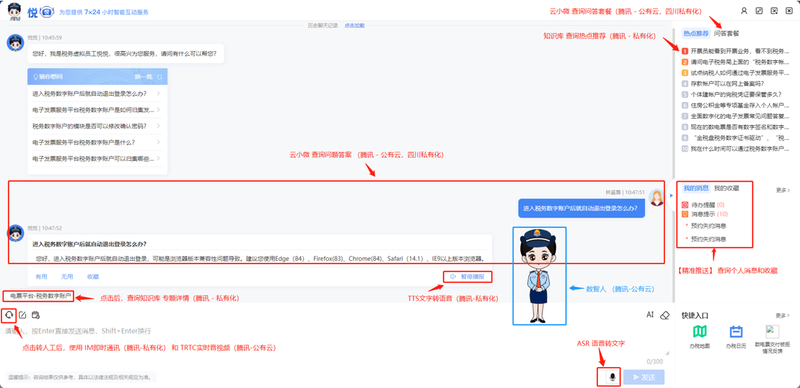Open 更多 next to 快捷入口
800x388 pixels.
coord(783,316)
